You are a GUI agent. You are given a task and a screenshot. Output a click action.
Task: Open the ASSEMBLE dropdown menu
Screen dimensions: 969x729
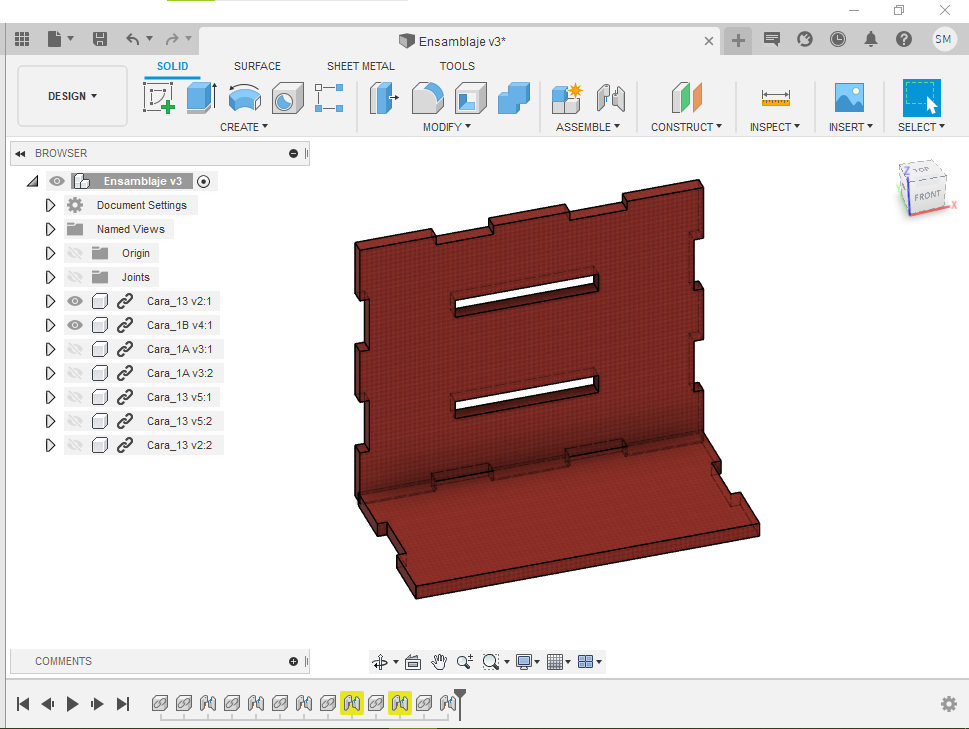click(x=588, y=127)
